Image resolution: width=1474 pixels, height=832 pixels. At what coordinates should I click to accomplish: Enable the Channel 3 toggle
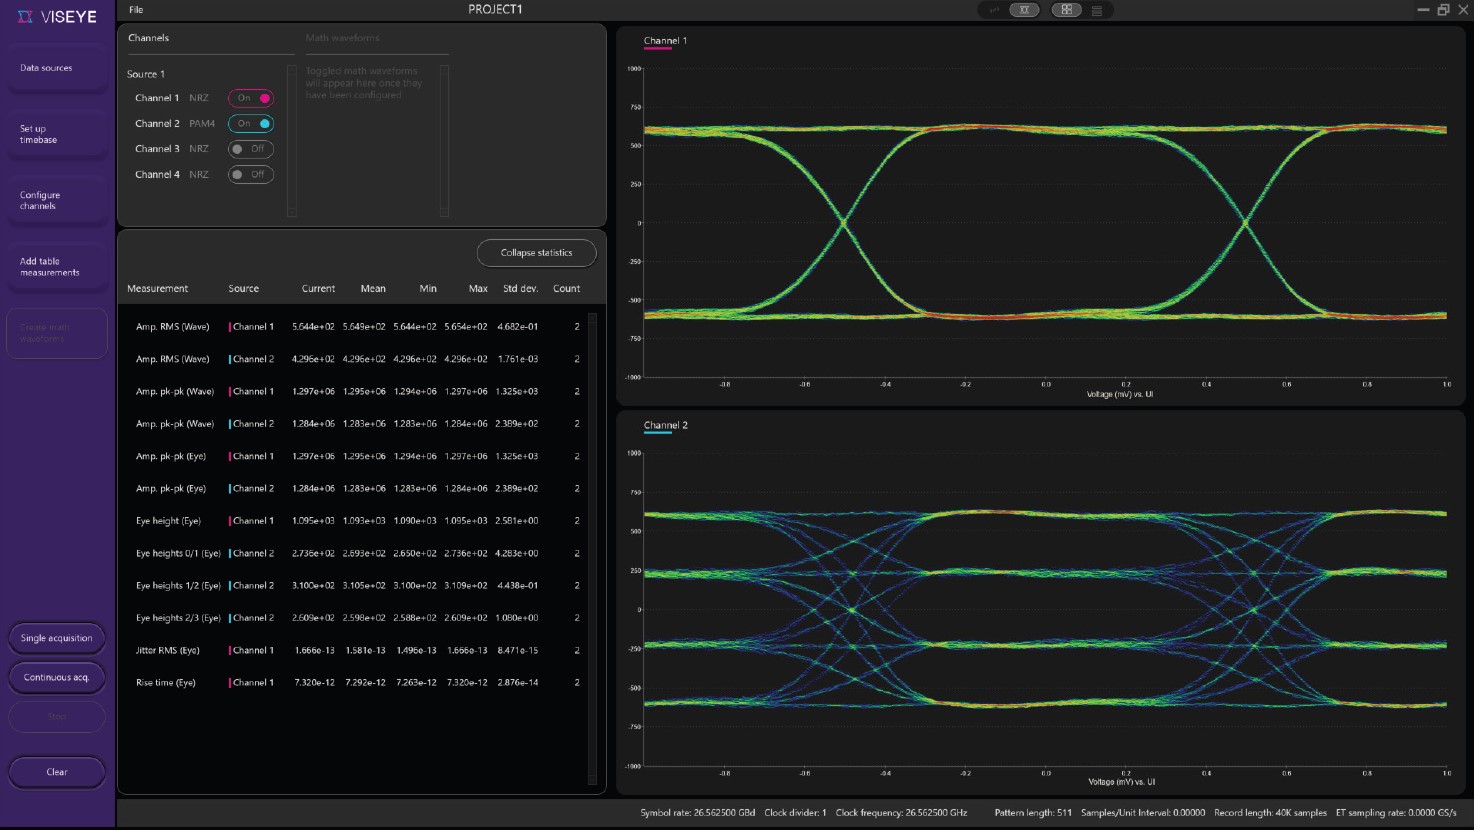[251, 149]
